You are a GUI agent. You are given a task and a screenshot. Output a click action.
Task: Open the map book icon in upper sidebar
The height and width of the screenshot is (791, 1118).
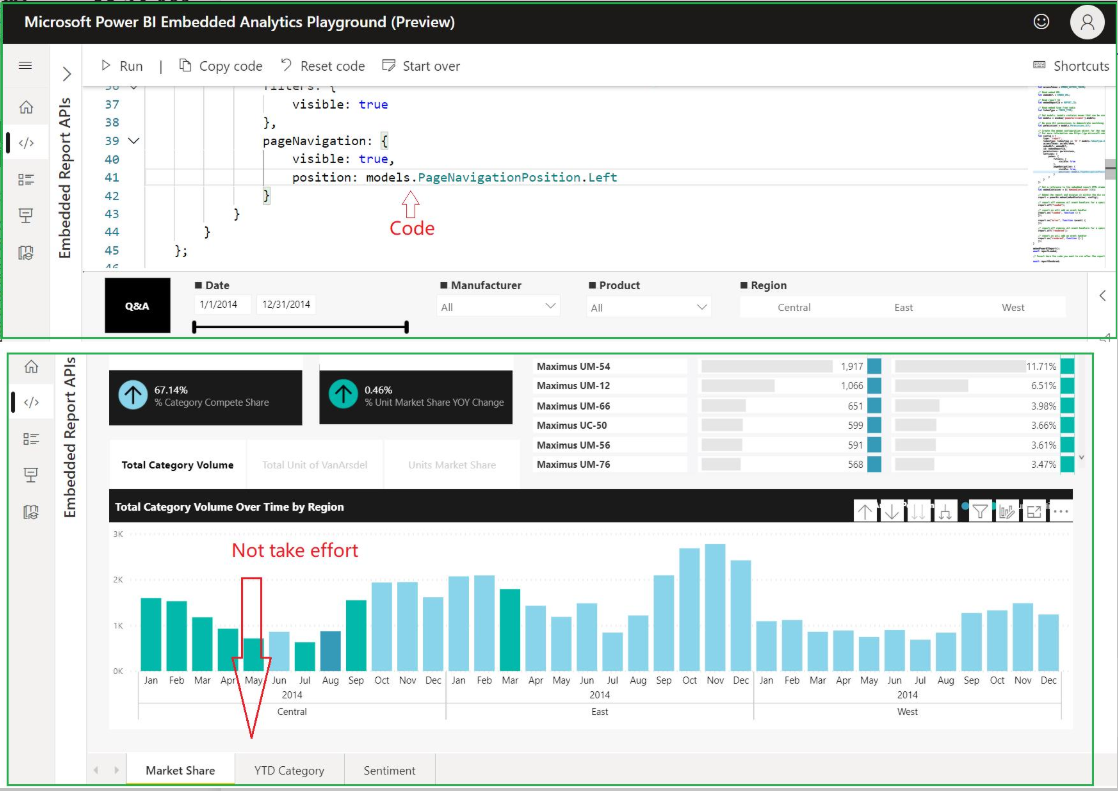tap(26, 252)
